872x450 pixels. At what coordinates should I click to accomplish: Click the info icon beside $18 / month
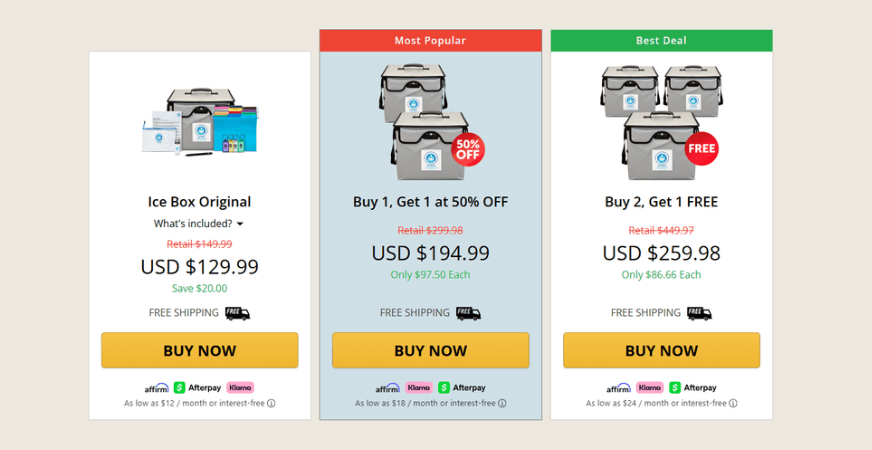coord(502,404)
